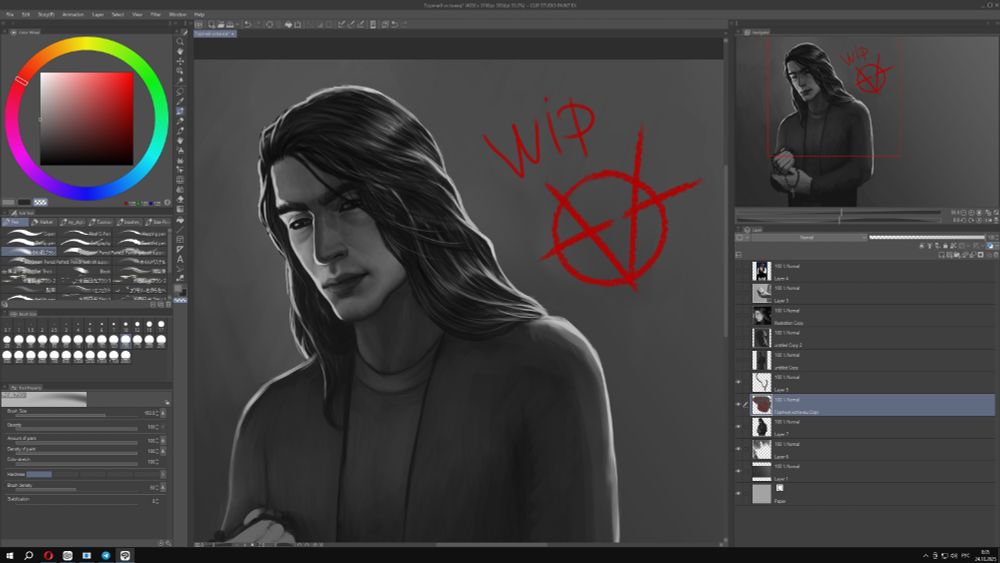Show Layer 3 via its visibility box
Image resolution: width=1000 pixels, height=563 pixels.
739,293
